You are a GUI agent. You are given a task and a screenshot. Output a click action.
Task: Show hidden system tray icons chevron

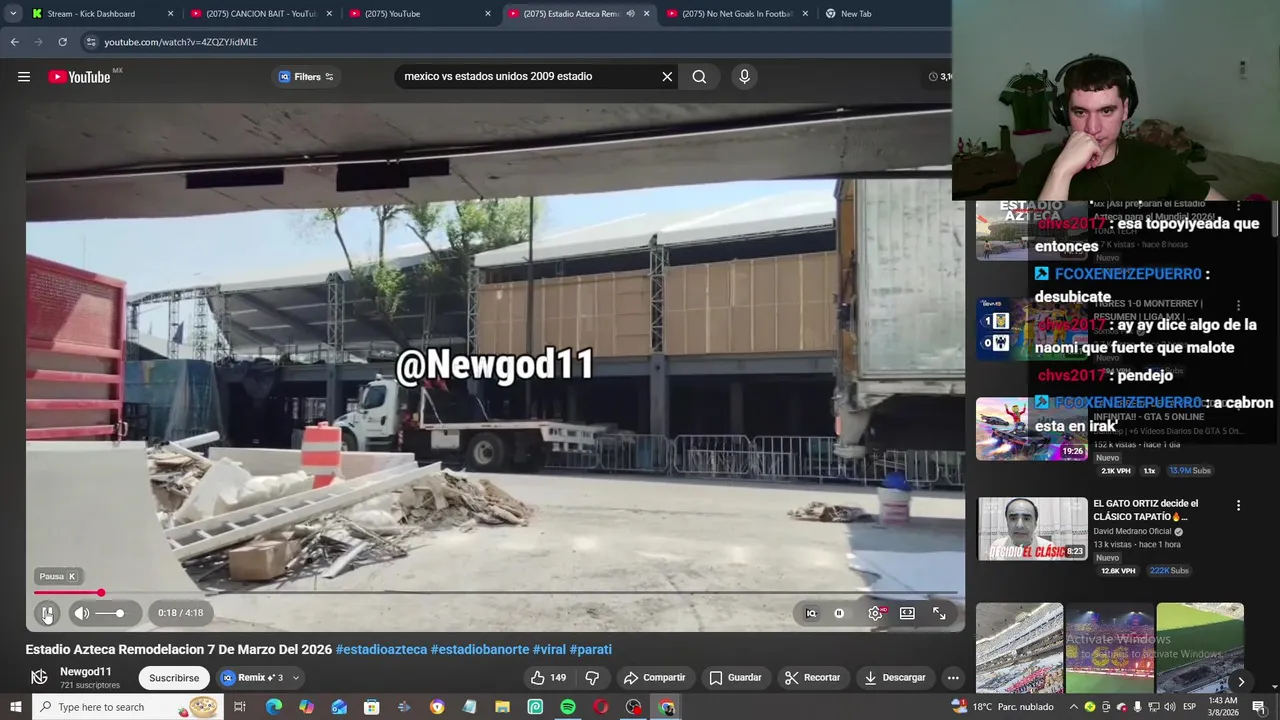pyautogui.click(x=1074, y=707)
